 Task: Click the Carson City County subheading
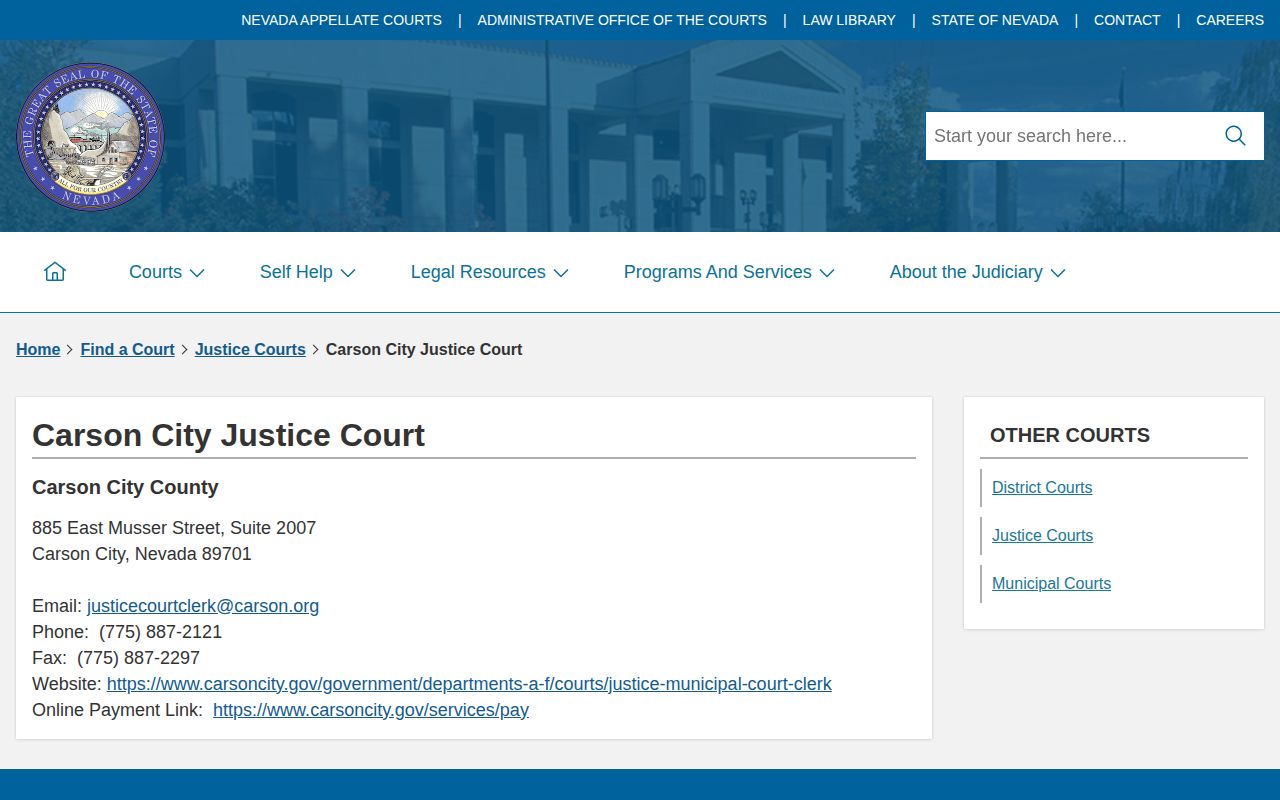(x=125, y=487)
